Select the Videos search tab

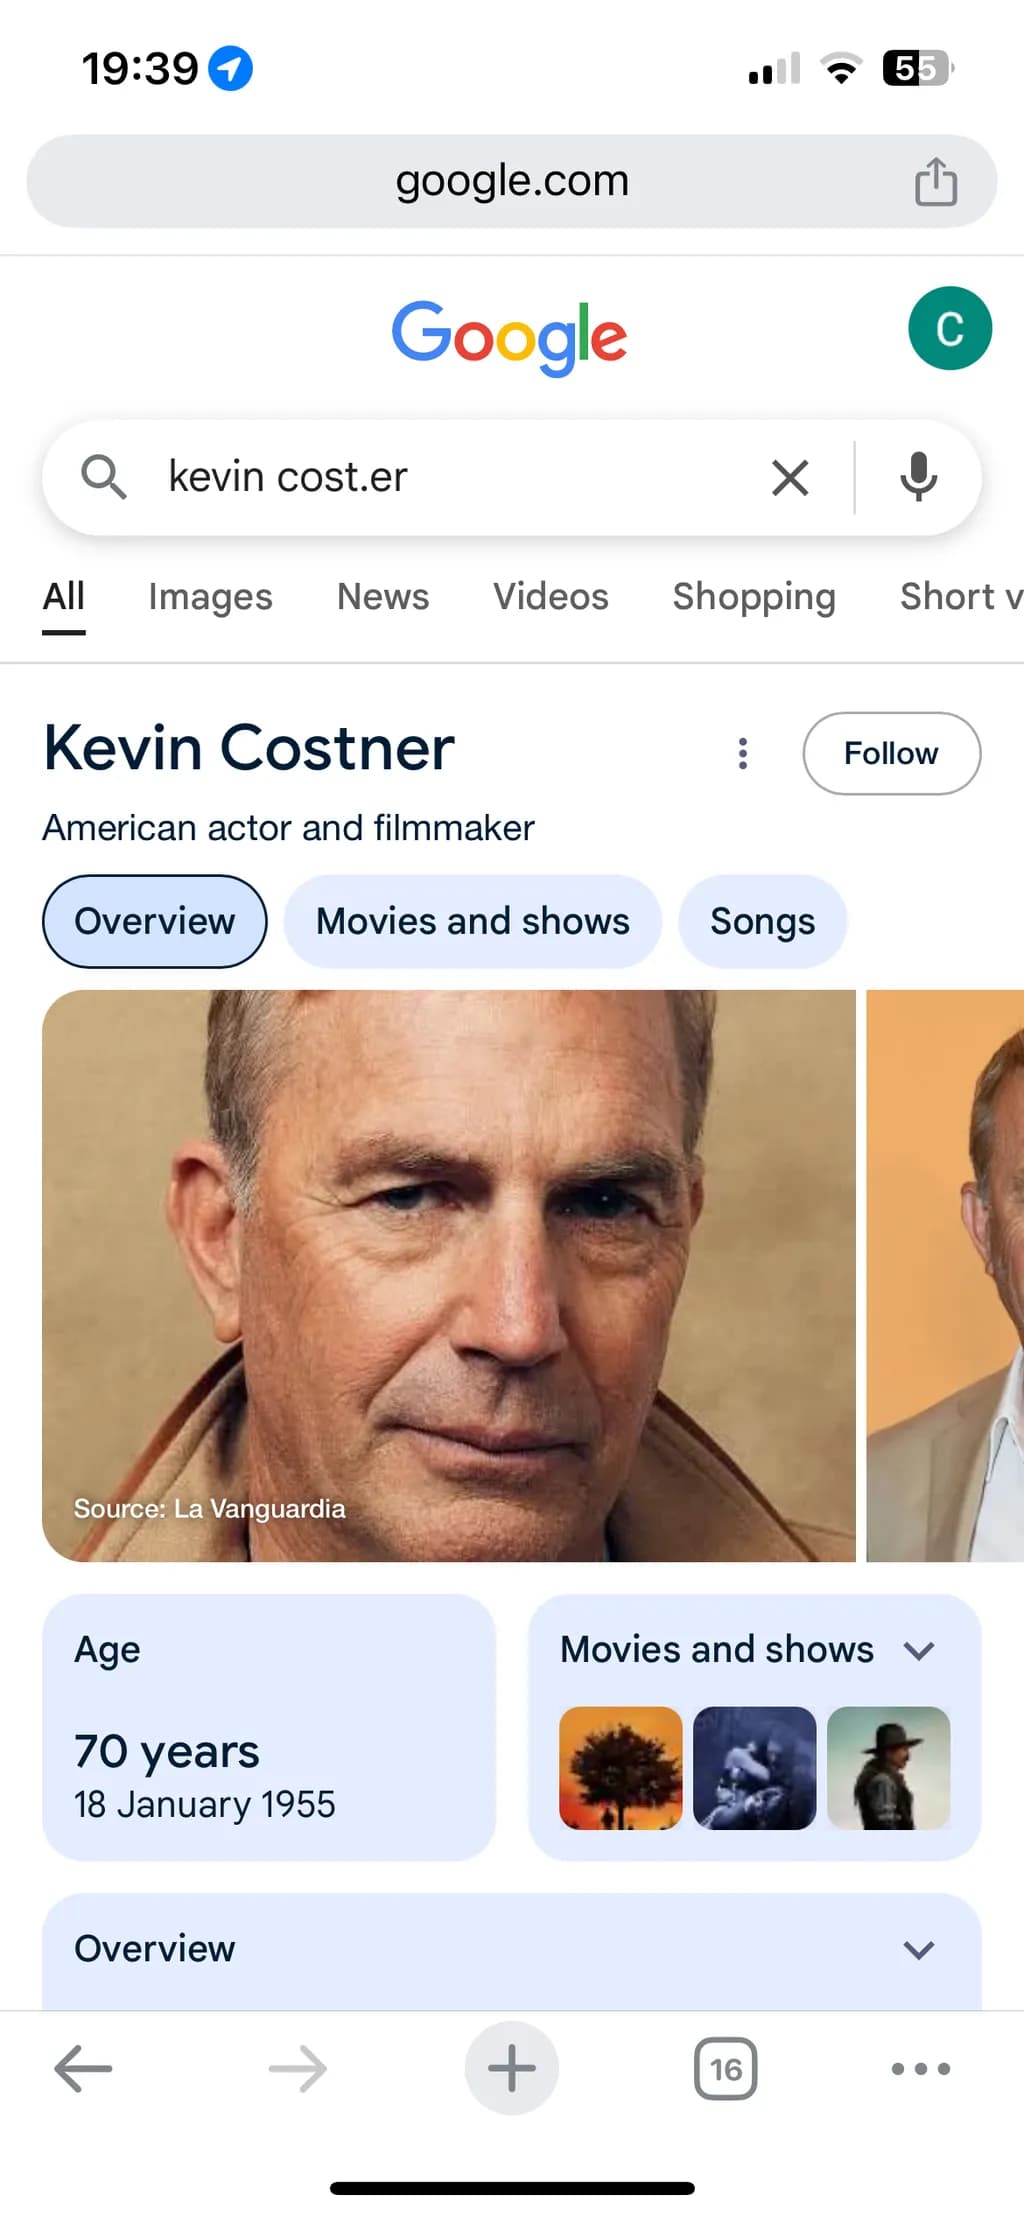tap(551, 597)
